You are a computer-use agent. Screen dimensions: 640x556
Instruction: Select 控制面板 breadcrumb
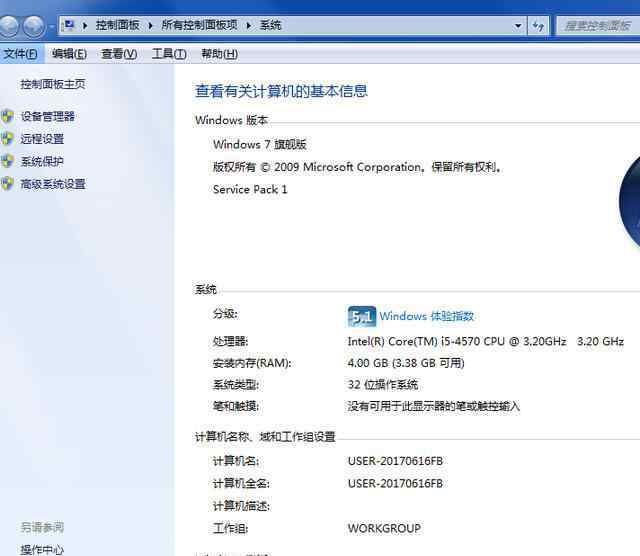tap(118, 25)
